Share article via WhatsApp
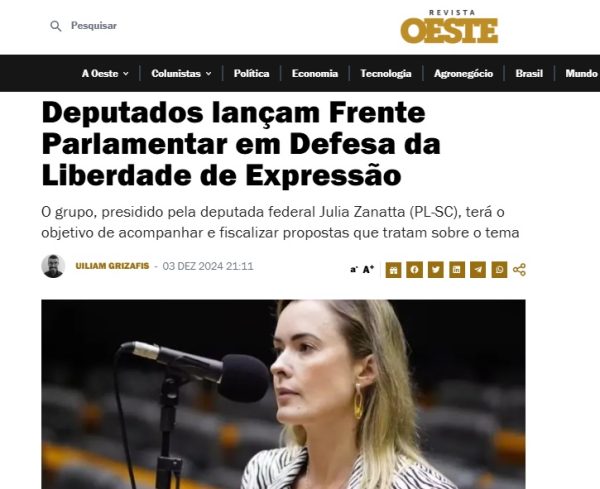600x489 pixels. pos(499,270)
